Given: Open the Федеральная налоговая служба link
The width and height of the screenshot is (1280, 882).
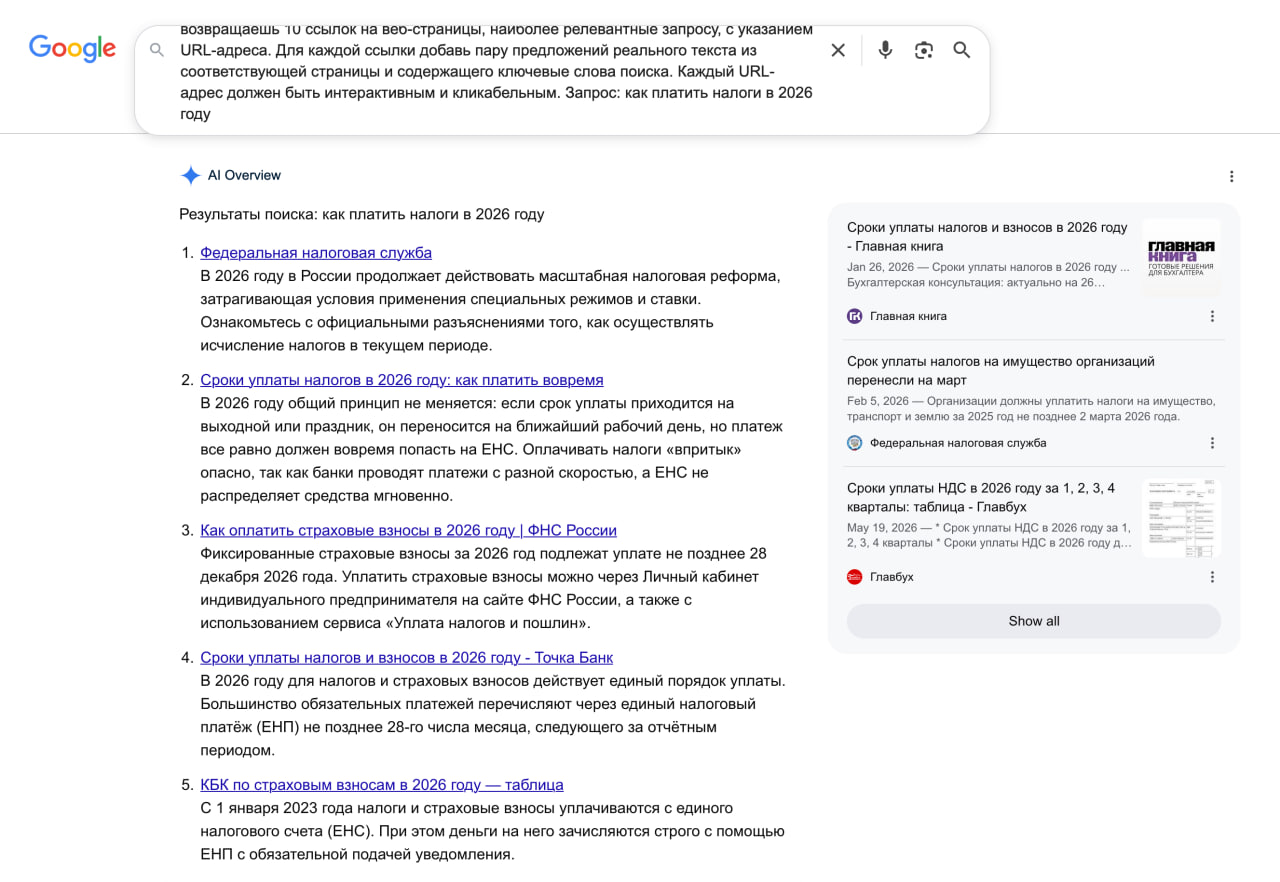Looking at the screenshot, I should (x=316, y=253).
